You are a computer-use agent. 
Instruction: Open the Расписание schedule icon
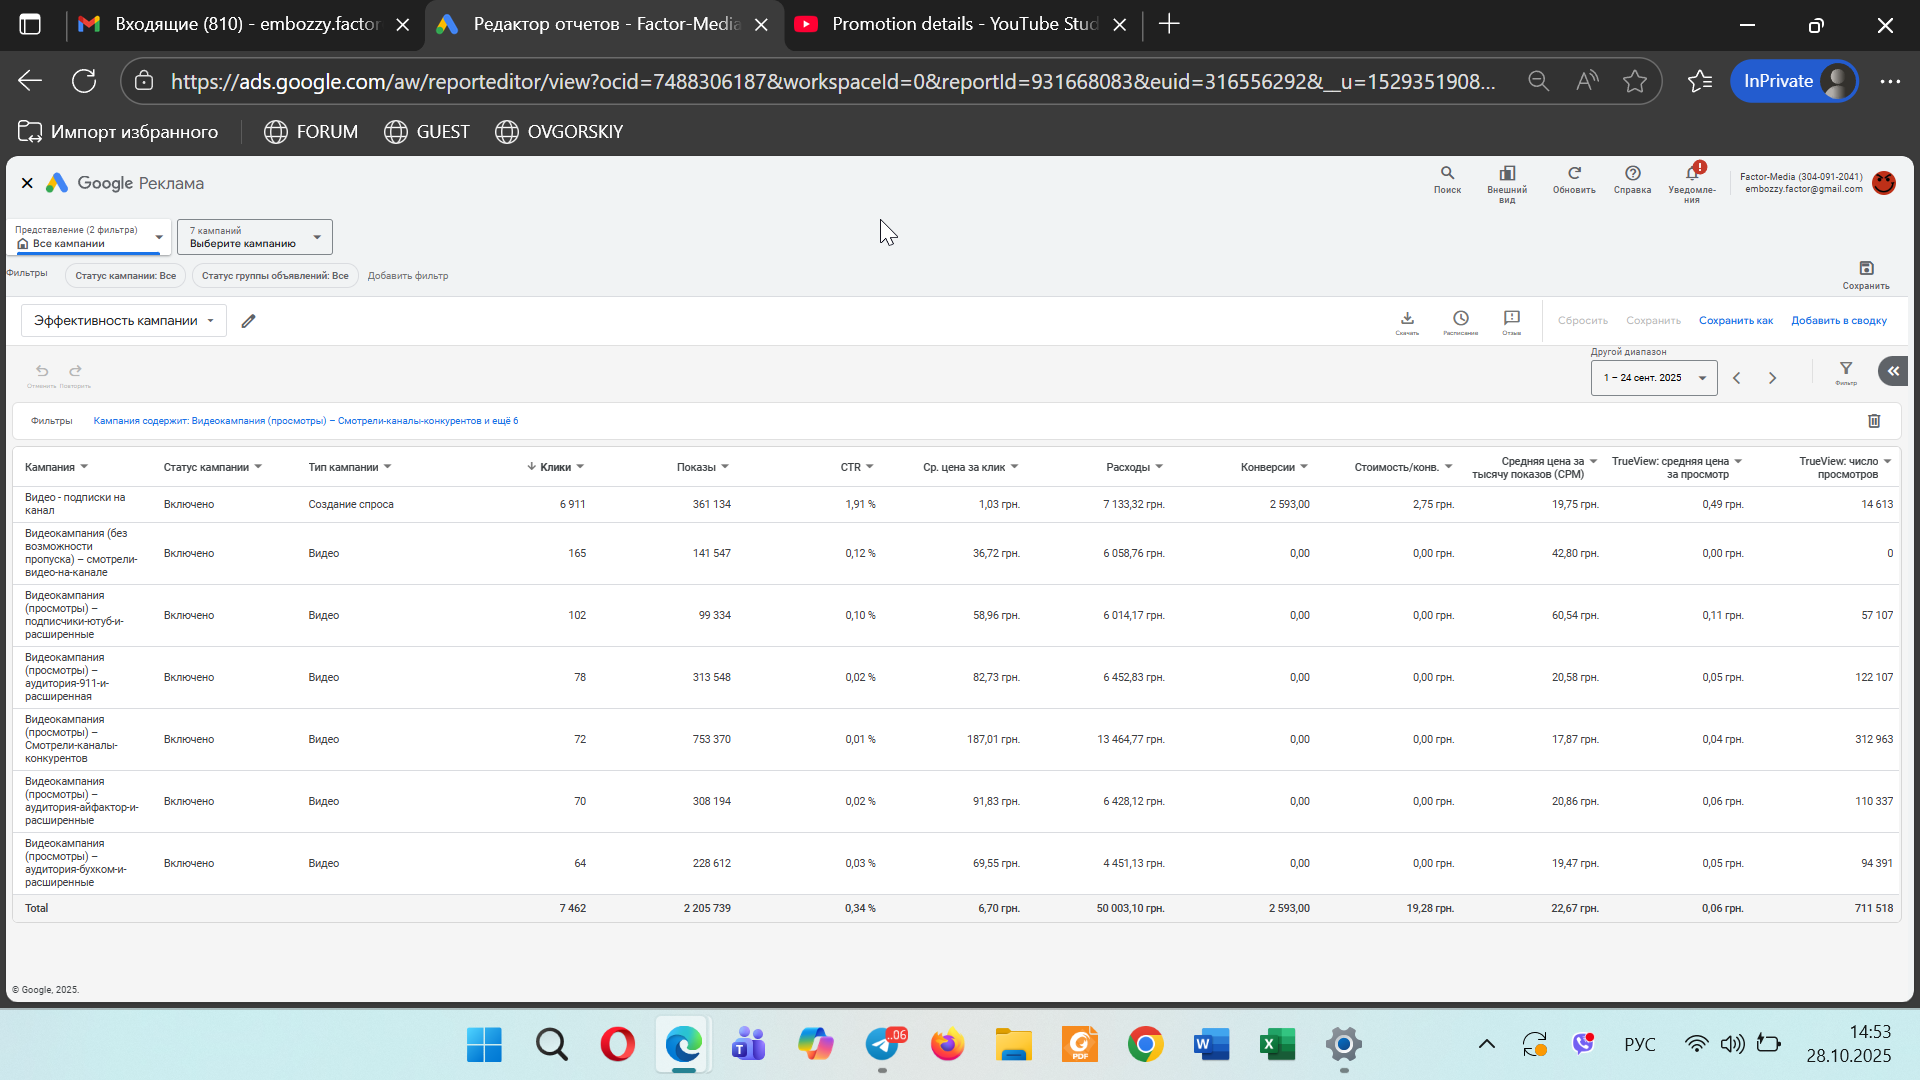click(1461, 319)
